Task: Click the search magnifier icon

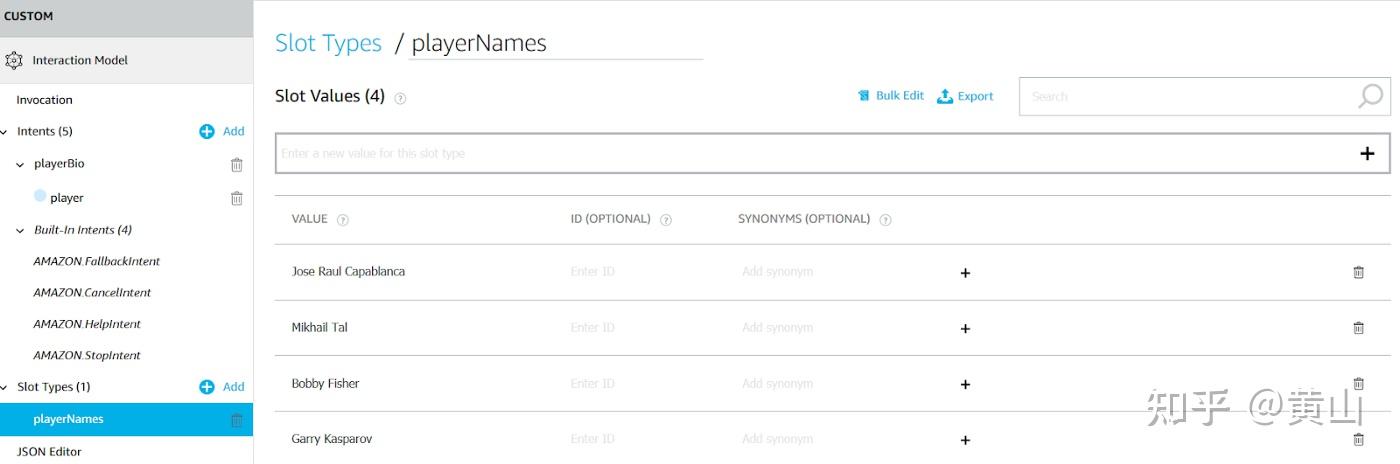Action: click(x=1370, y=96)
